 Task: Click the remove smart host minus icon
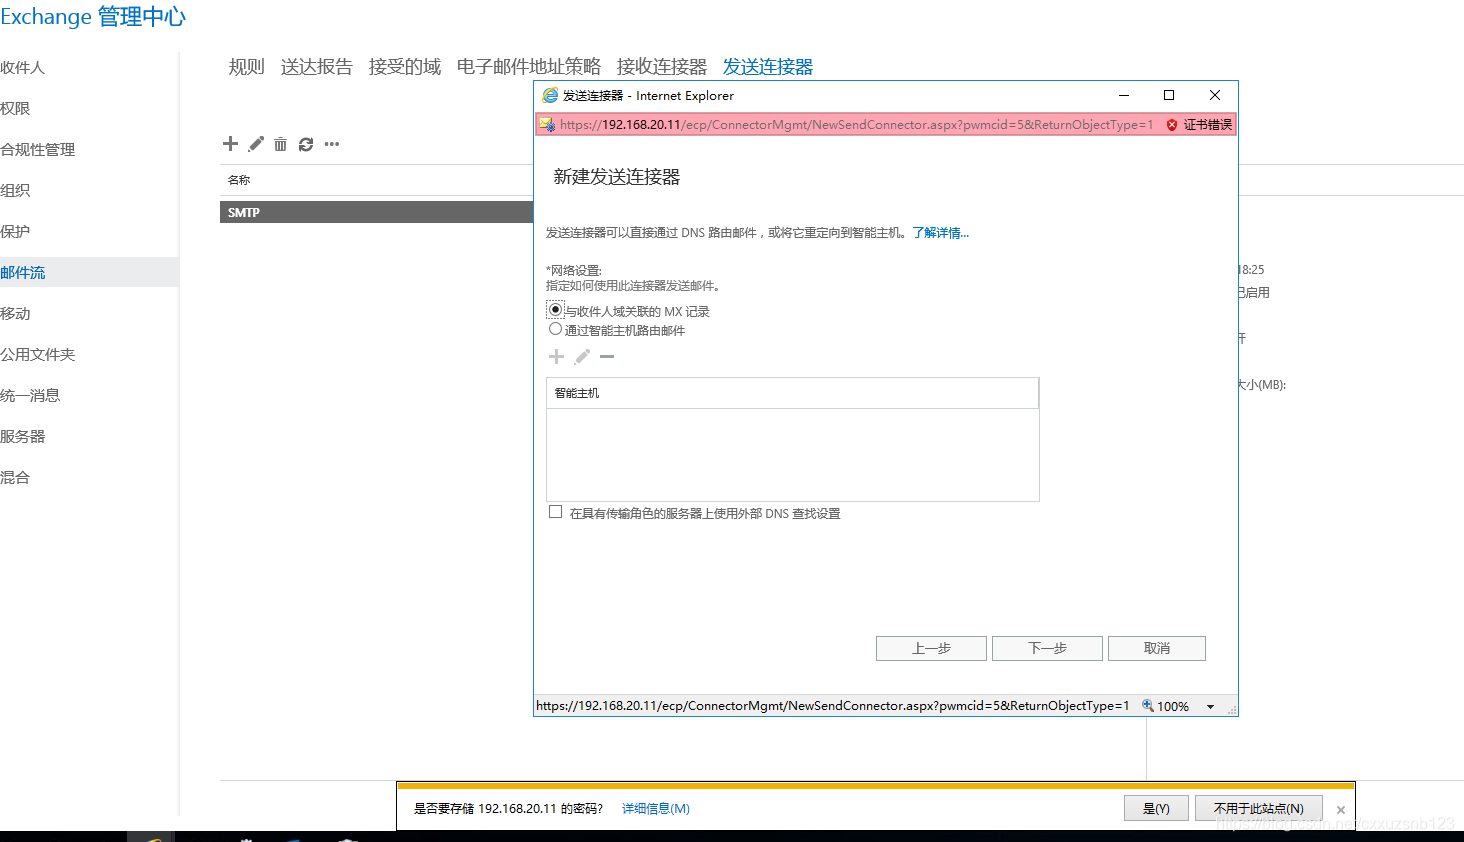click(607, 357)
